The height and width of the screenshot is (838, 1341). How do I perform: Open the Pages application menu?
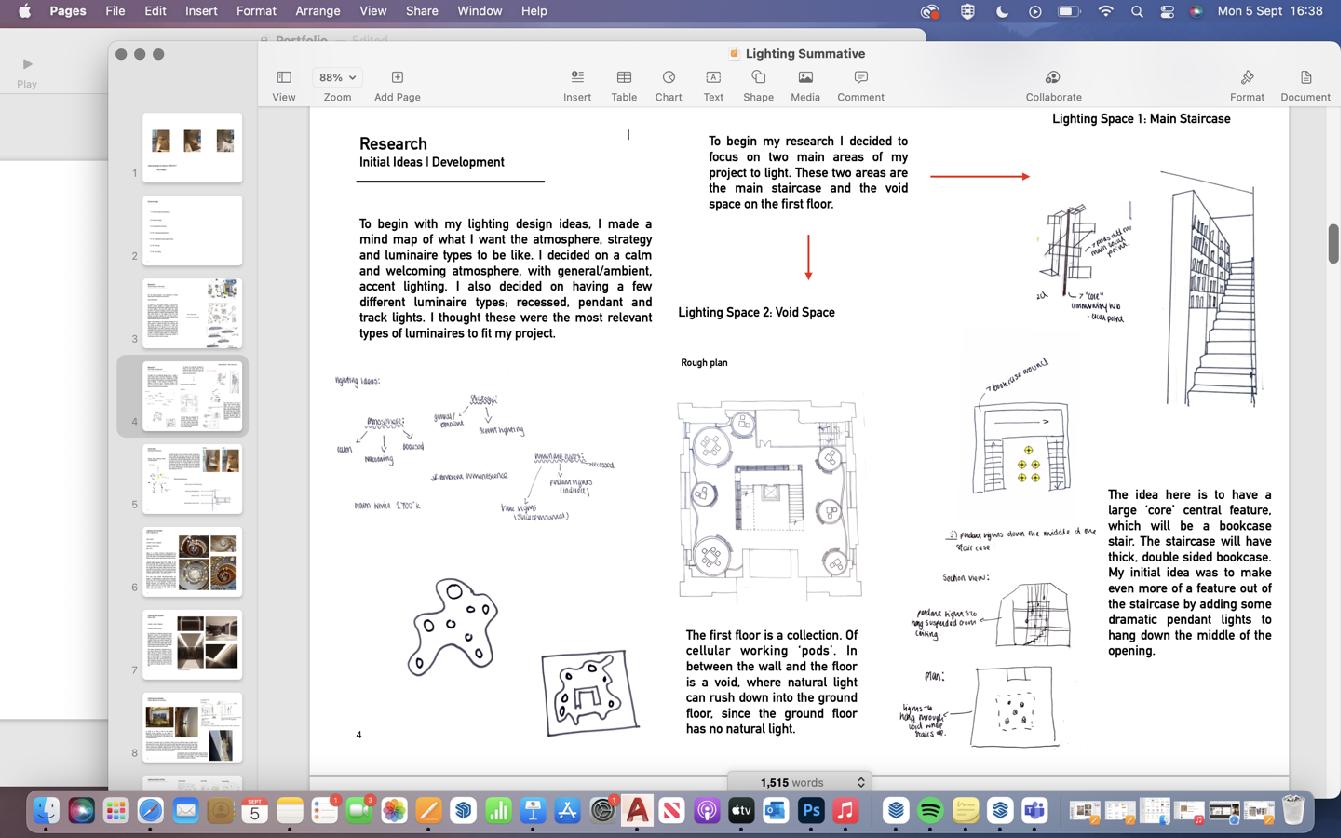pyautogui.click(x=67, y=11)
